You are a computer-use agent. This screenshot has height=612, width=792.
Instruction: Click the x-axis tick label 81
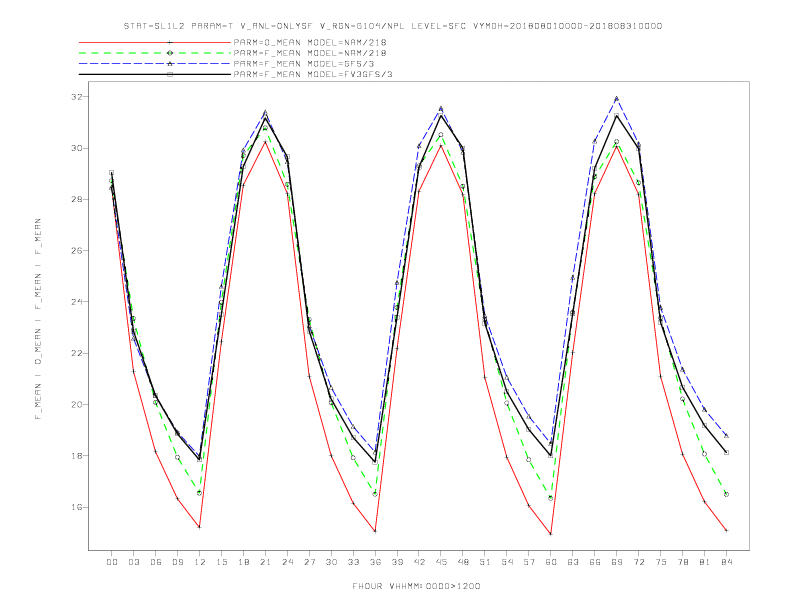click(x=705, y=562)
